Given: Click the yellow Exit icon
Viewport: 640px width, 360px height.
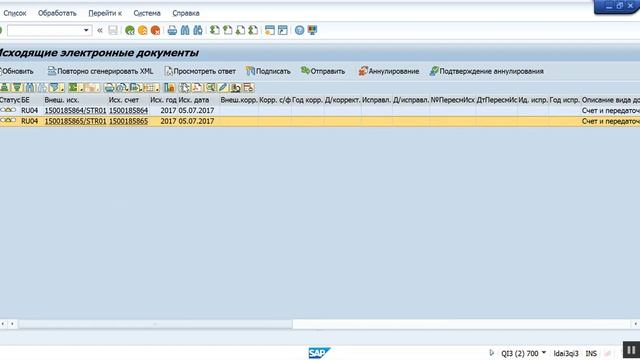Looking at the screenshot, I should [142, 30].
